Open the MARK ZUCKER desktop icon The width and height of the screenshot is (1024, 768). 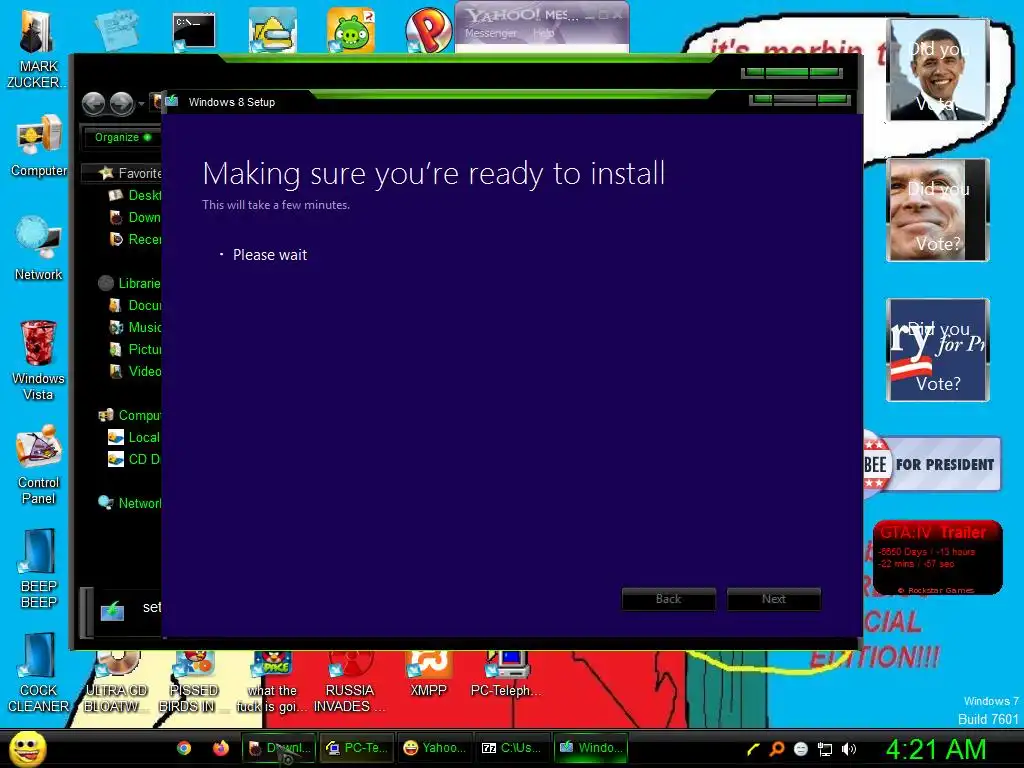point(38,49)
